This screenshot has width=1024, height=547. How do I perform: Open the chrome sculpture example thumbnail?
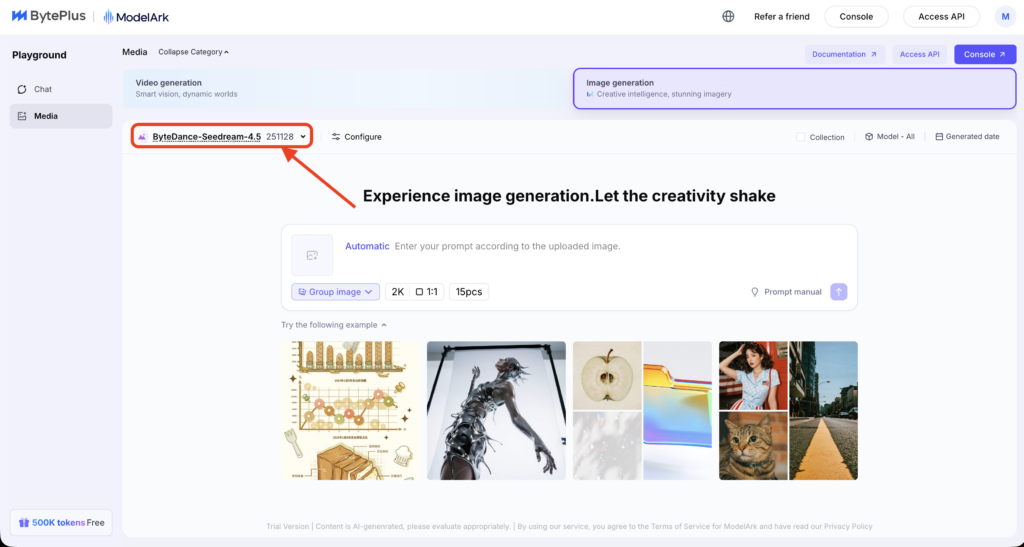pos(496,410)
